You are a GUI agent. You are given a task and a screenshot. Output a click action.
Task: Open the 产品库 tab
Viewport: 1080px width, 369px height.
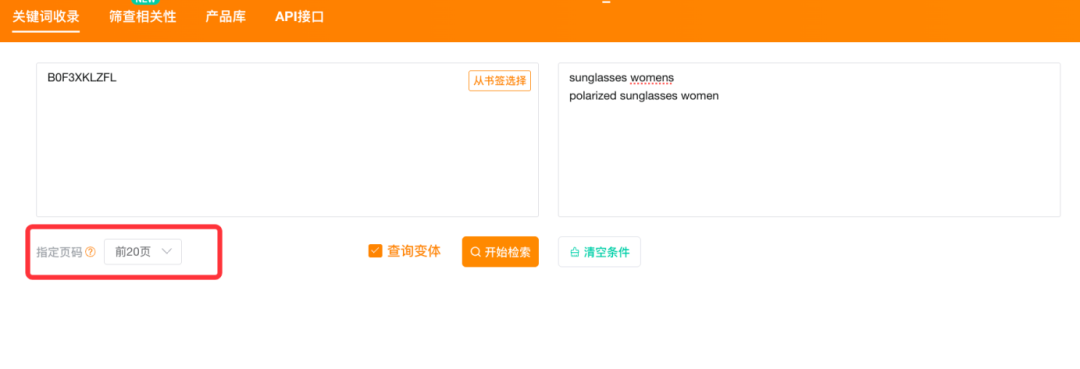225,17
